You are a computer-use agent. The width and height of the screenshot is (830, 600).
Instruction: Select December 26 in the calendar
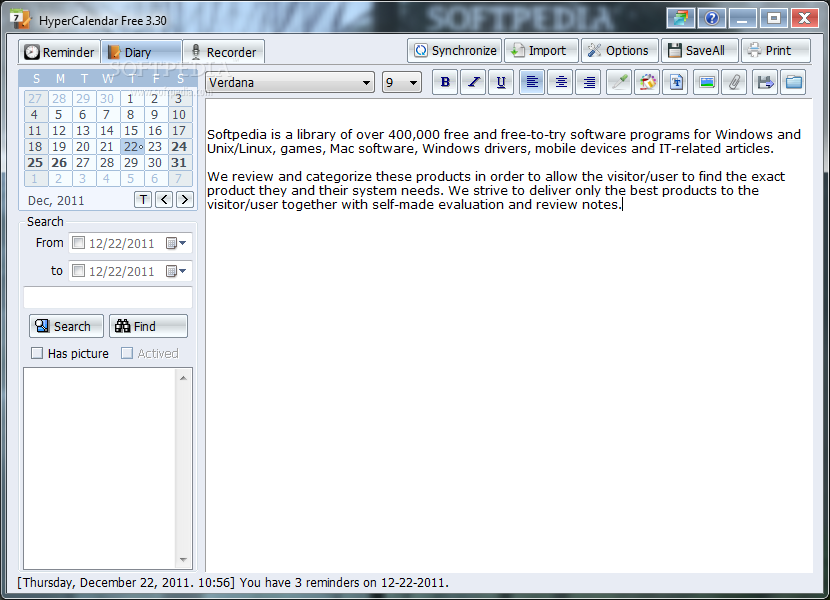click(x=59, y=163)
